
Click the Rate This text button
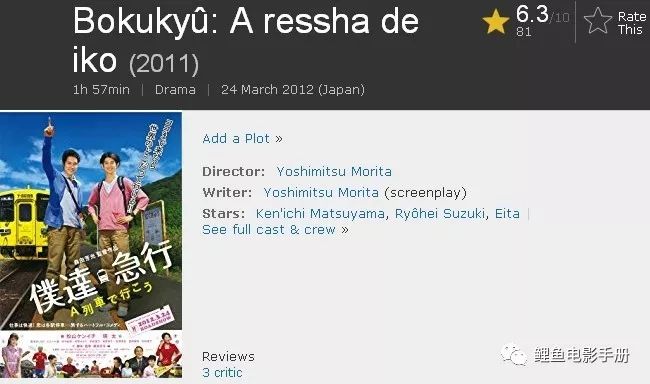[632, 23]
